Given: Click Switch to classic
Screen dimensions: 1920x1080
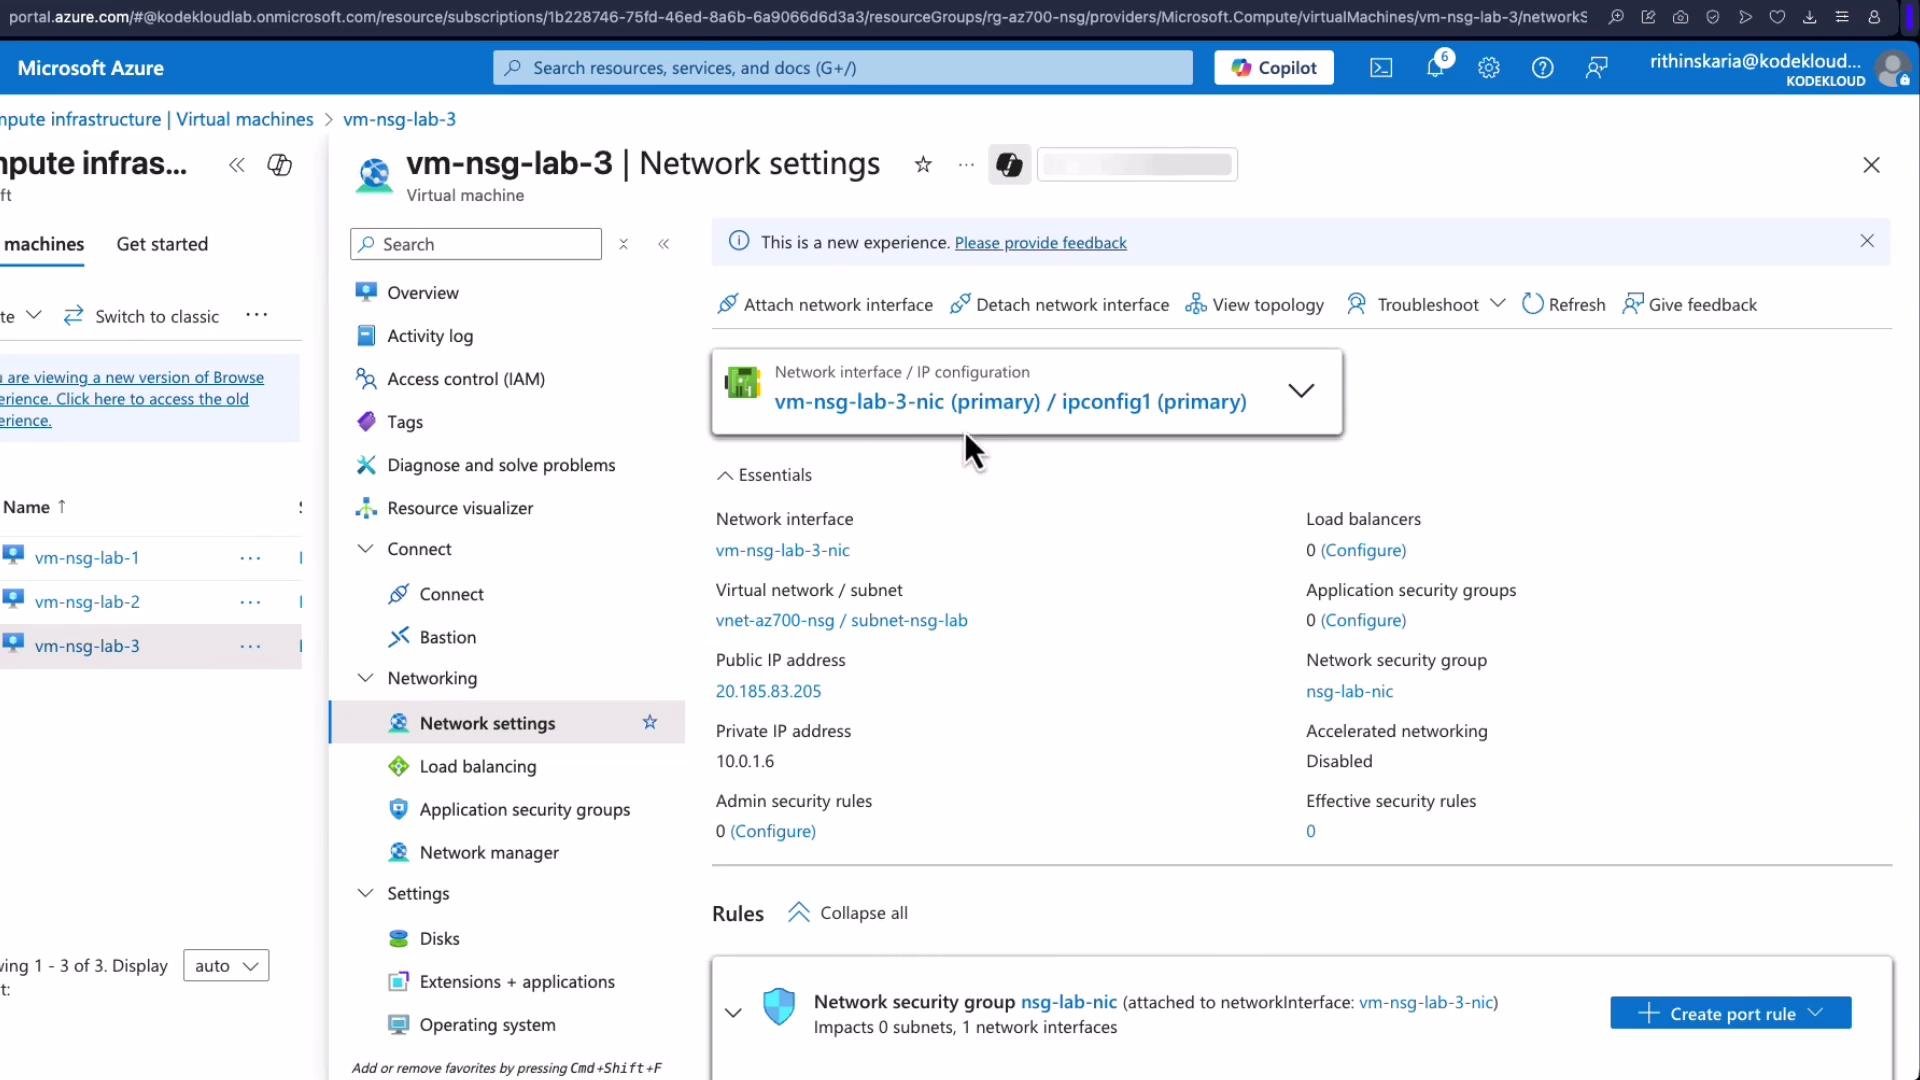Looking at the screenshot, I should pyautogui.click(x=142, y=316).
